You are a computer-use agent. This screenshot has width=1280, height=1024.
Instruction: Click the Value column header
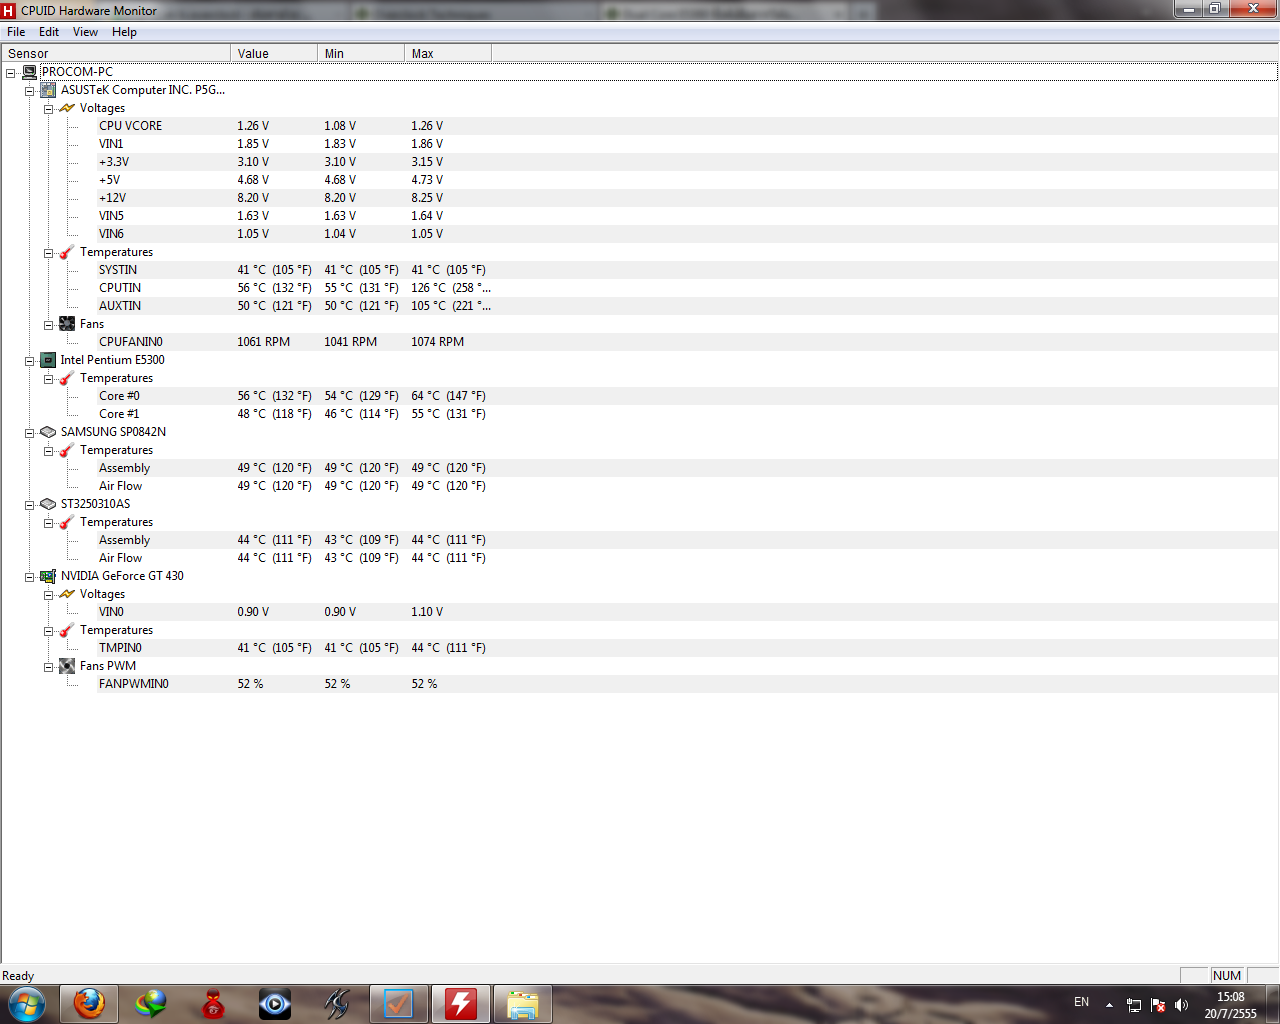tap(274, 54)
